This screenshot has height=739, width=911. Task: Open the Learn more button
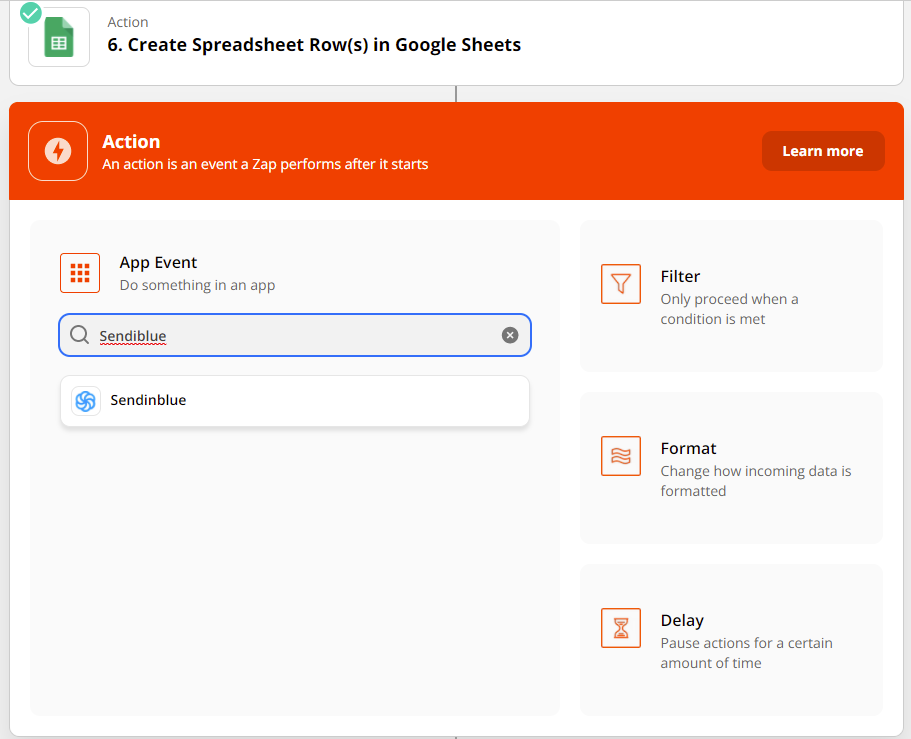coord(823,151)
